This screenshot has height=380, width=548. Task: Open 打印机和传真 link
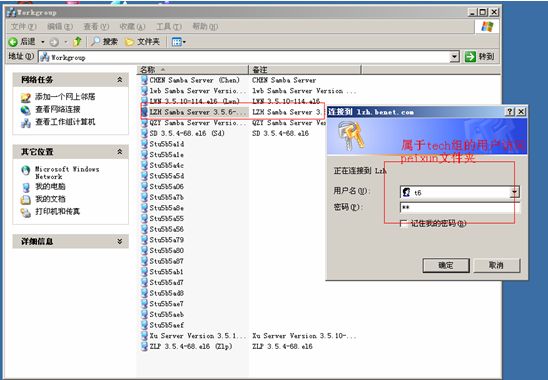tap(58, 211)
